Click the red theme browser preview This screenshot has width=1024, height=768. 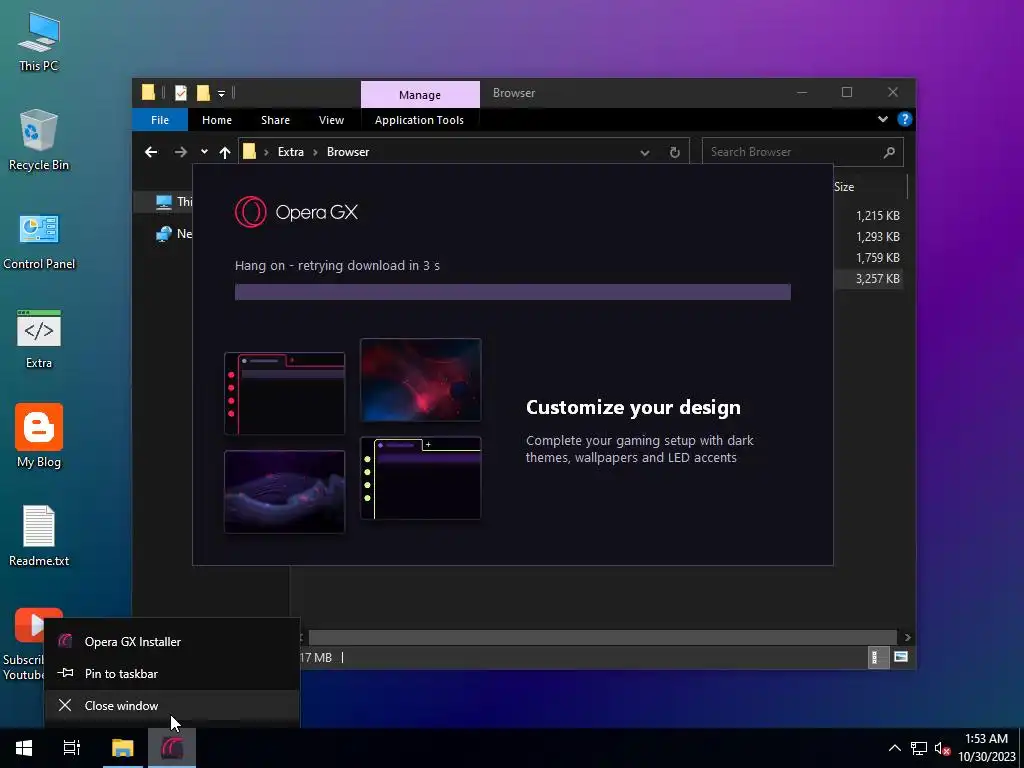[x=284, y=394]
